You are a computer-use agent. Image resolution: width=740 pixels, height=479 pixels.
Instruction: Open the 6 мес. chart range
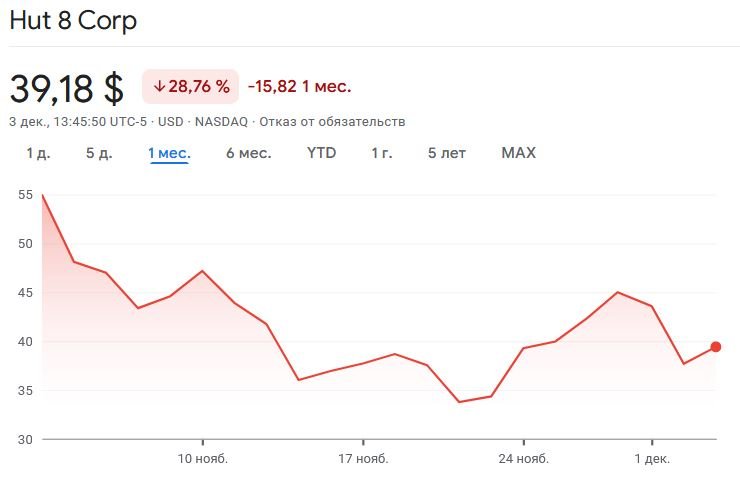(248, 153)
